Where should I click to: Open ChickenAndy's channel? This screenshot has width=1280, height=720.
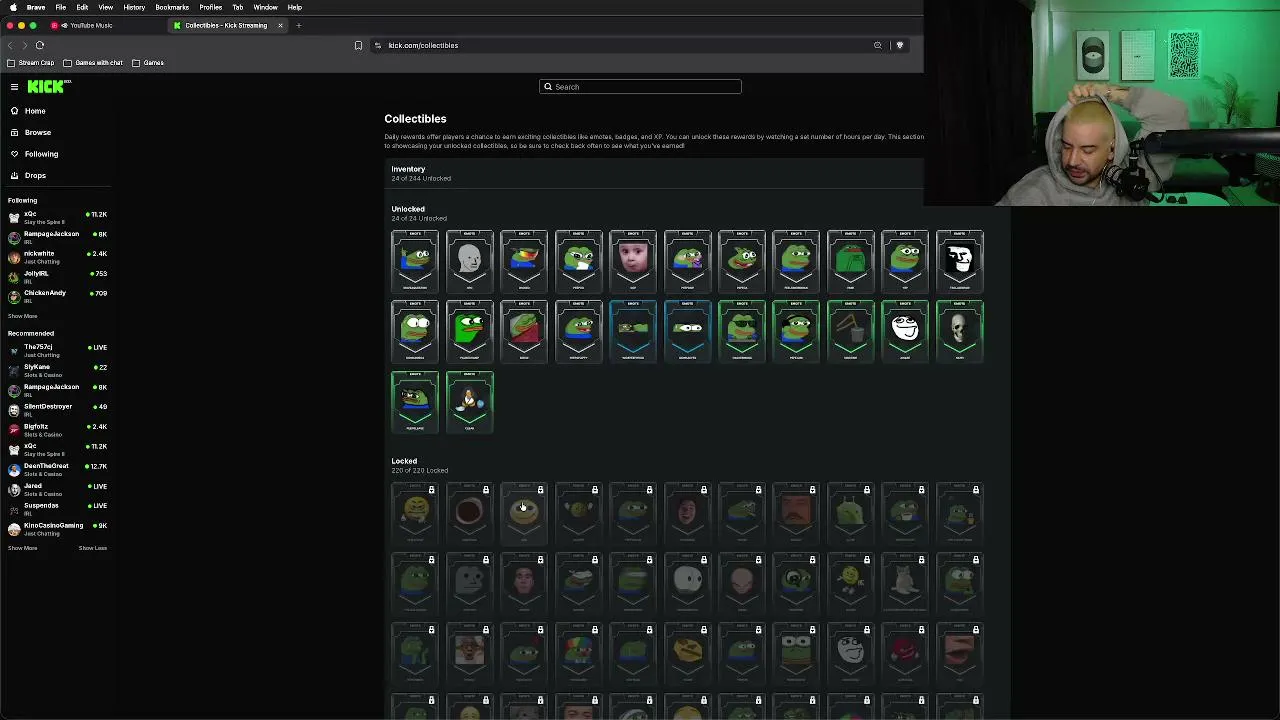coord(57,296)
